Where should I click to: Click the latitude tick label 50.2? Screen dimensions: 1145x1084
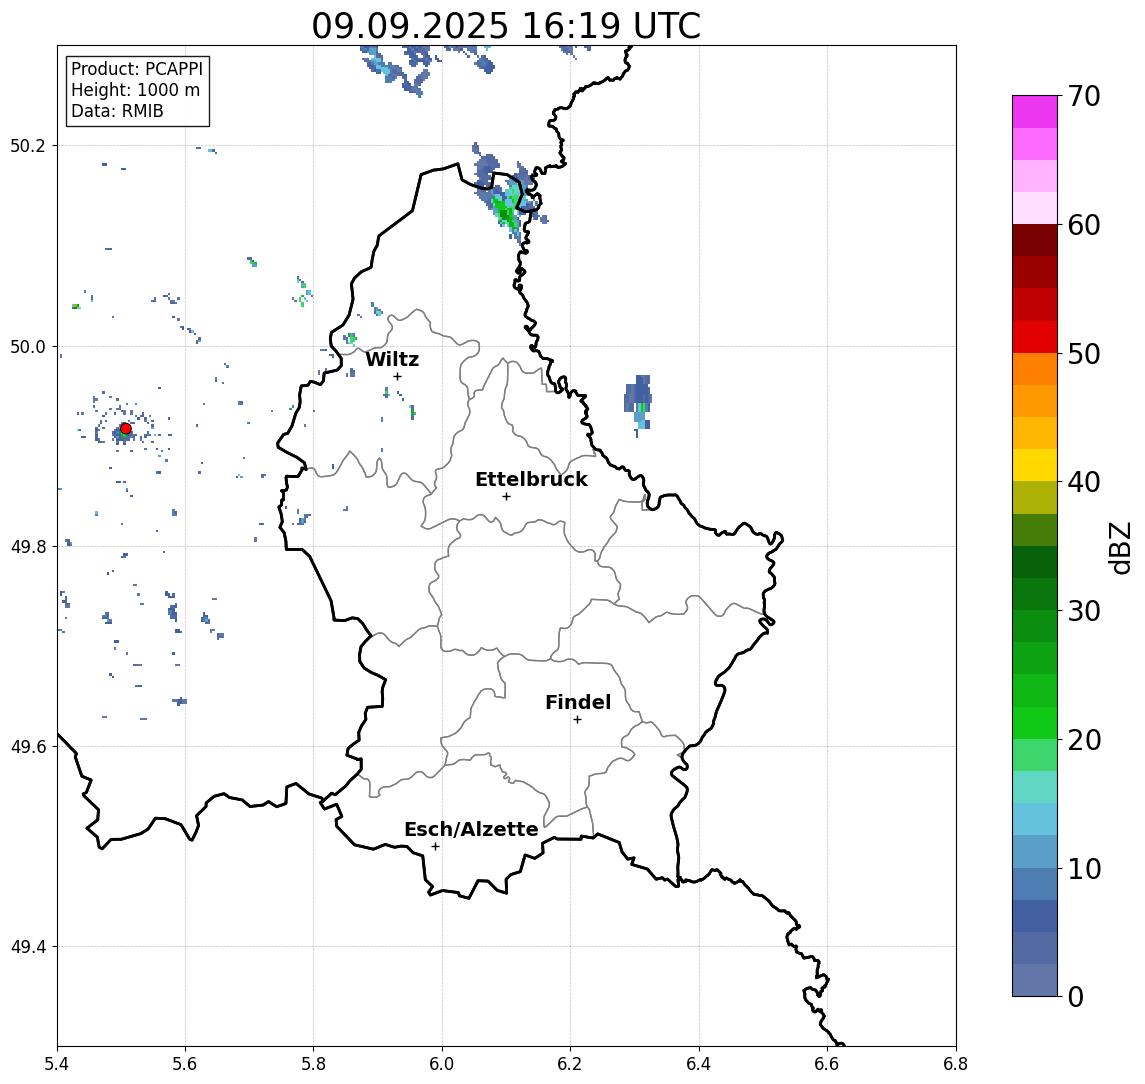pos(28,145)
